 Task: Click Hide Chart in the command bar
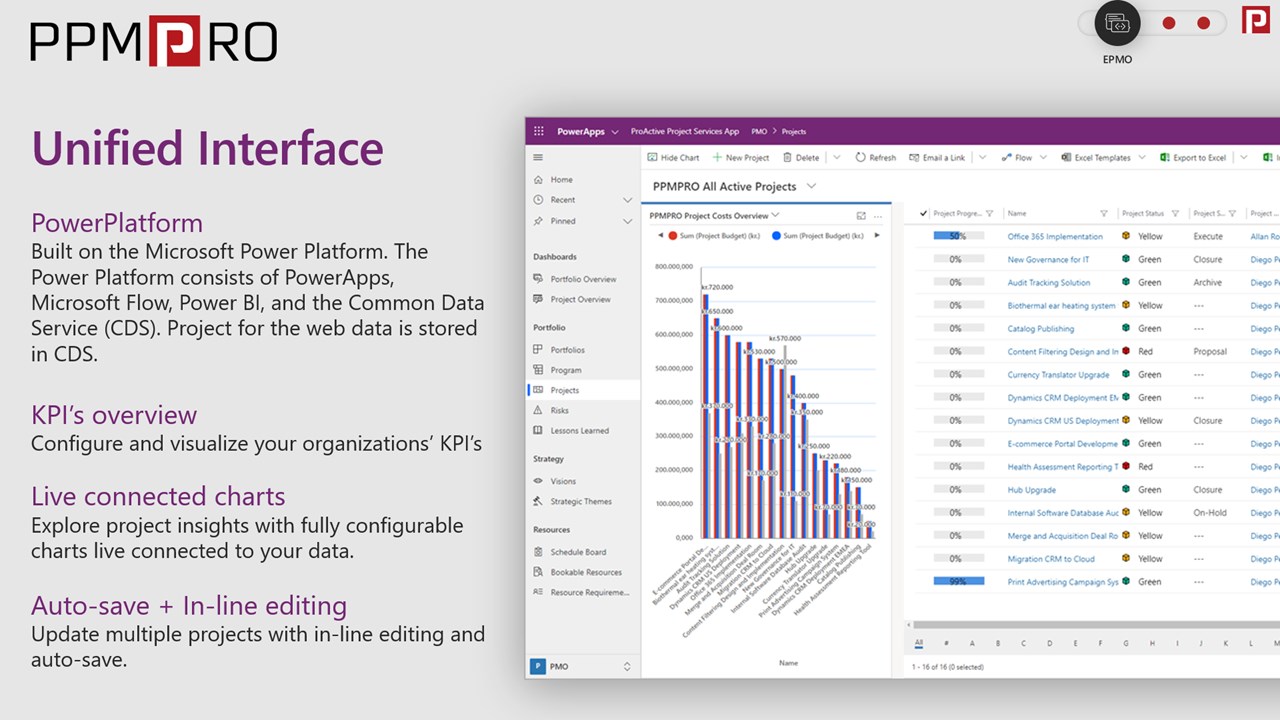(x=673, y=157)
